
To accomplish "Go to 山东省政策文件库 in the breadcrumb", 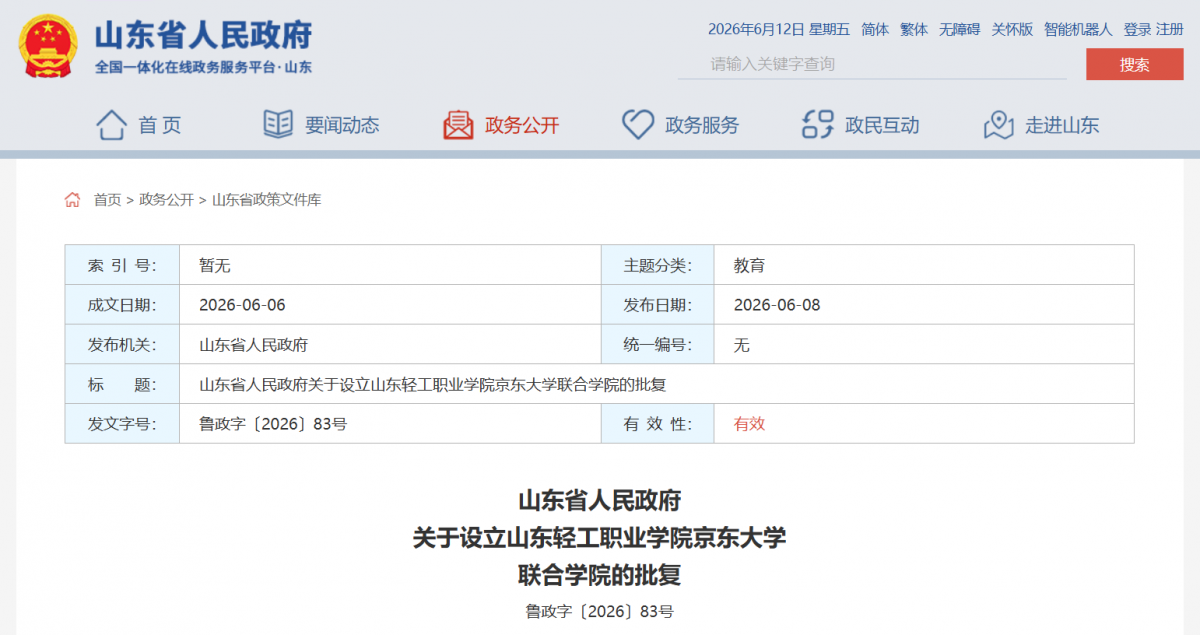I will click(x=266, y=200).
